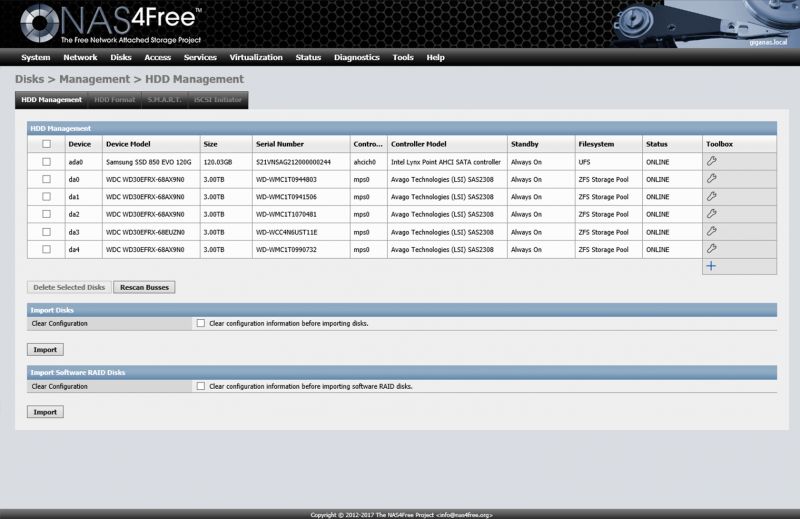Open the Tools menu
Image resolution: width=800 pixels, height=519 pixels.
pyautogui.click(x=403, y=57)
